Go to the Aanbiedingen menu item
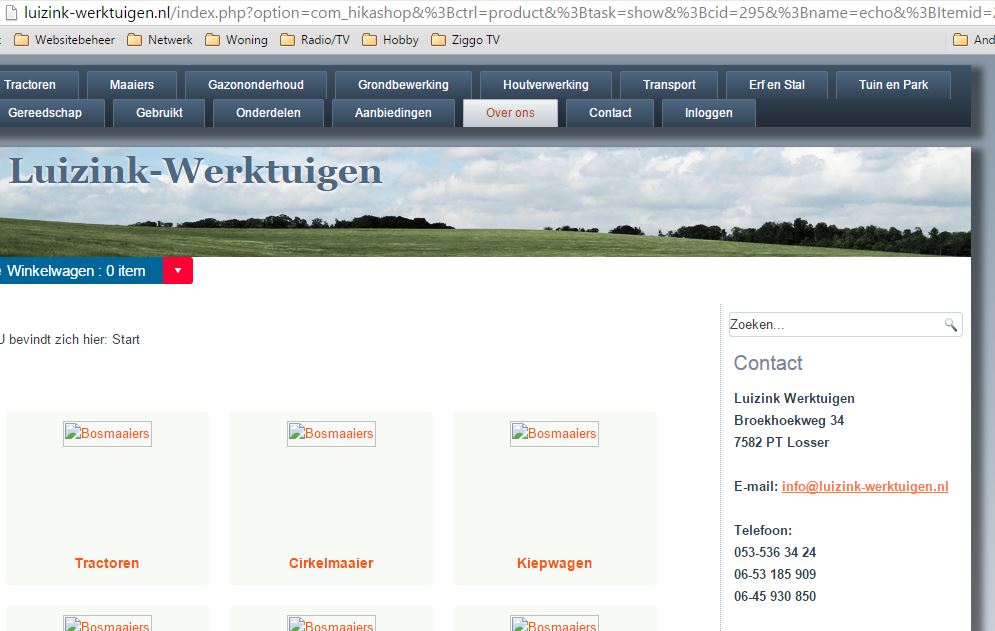 [393, 113]
